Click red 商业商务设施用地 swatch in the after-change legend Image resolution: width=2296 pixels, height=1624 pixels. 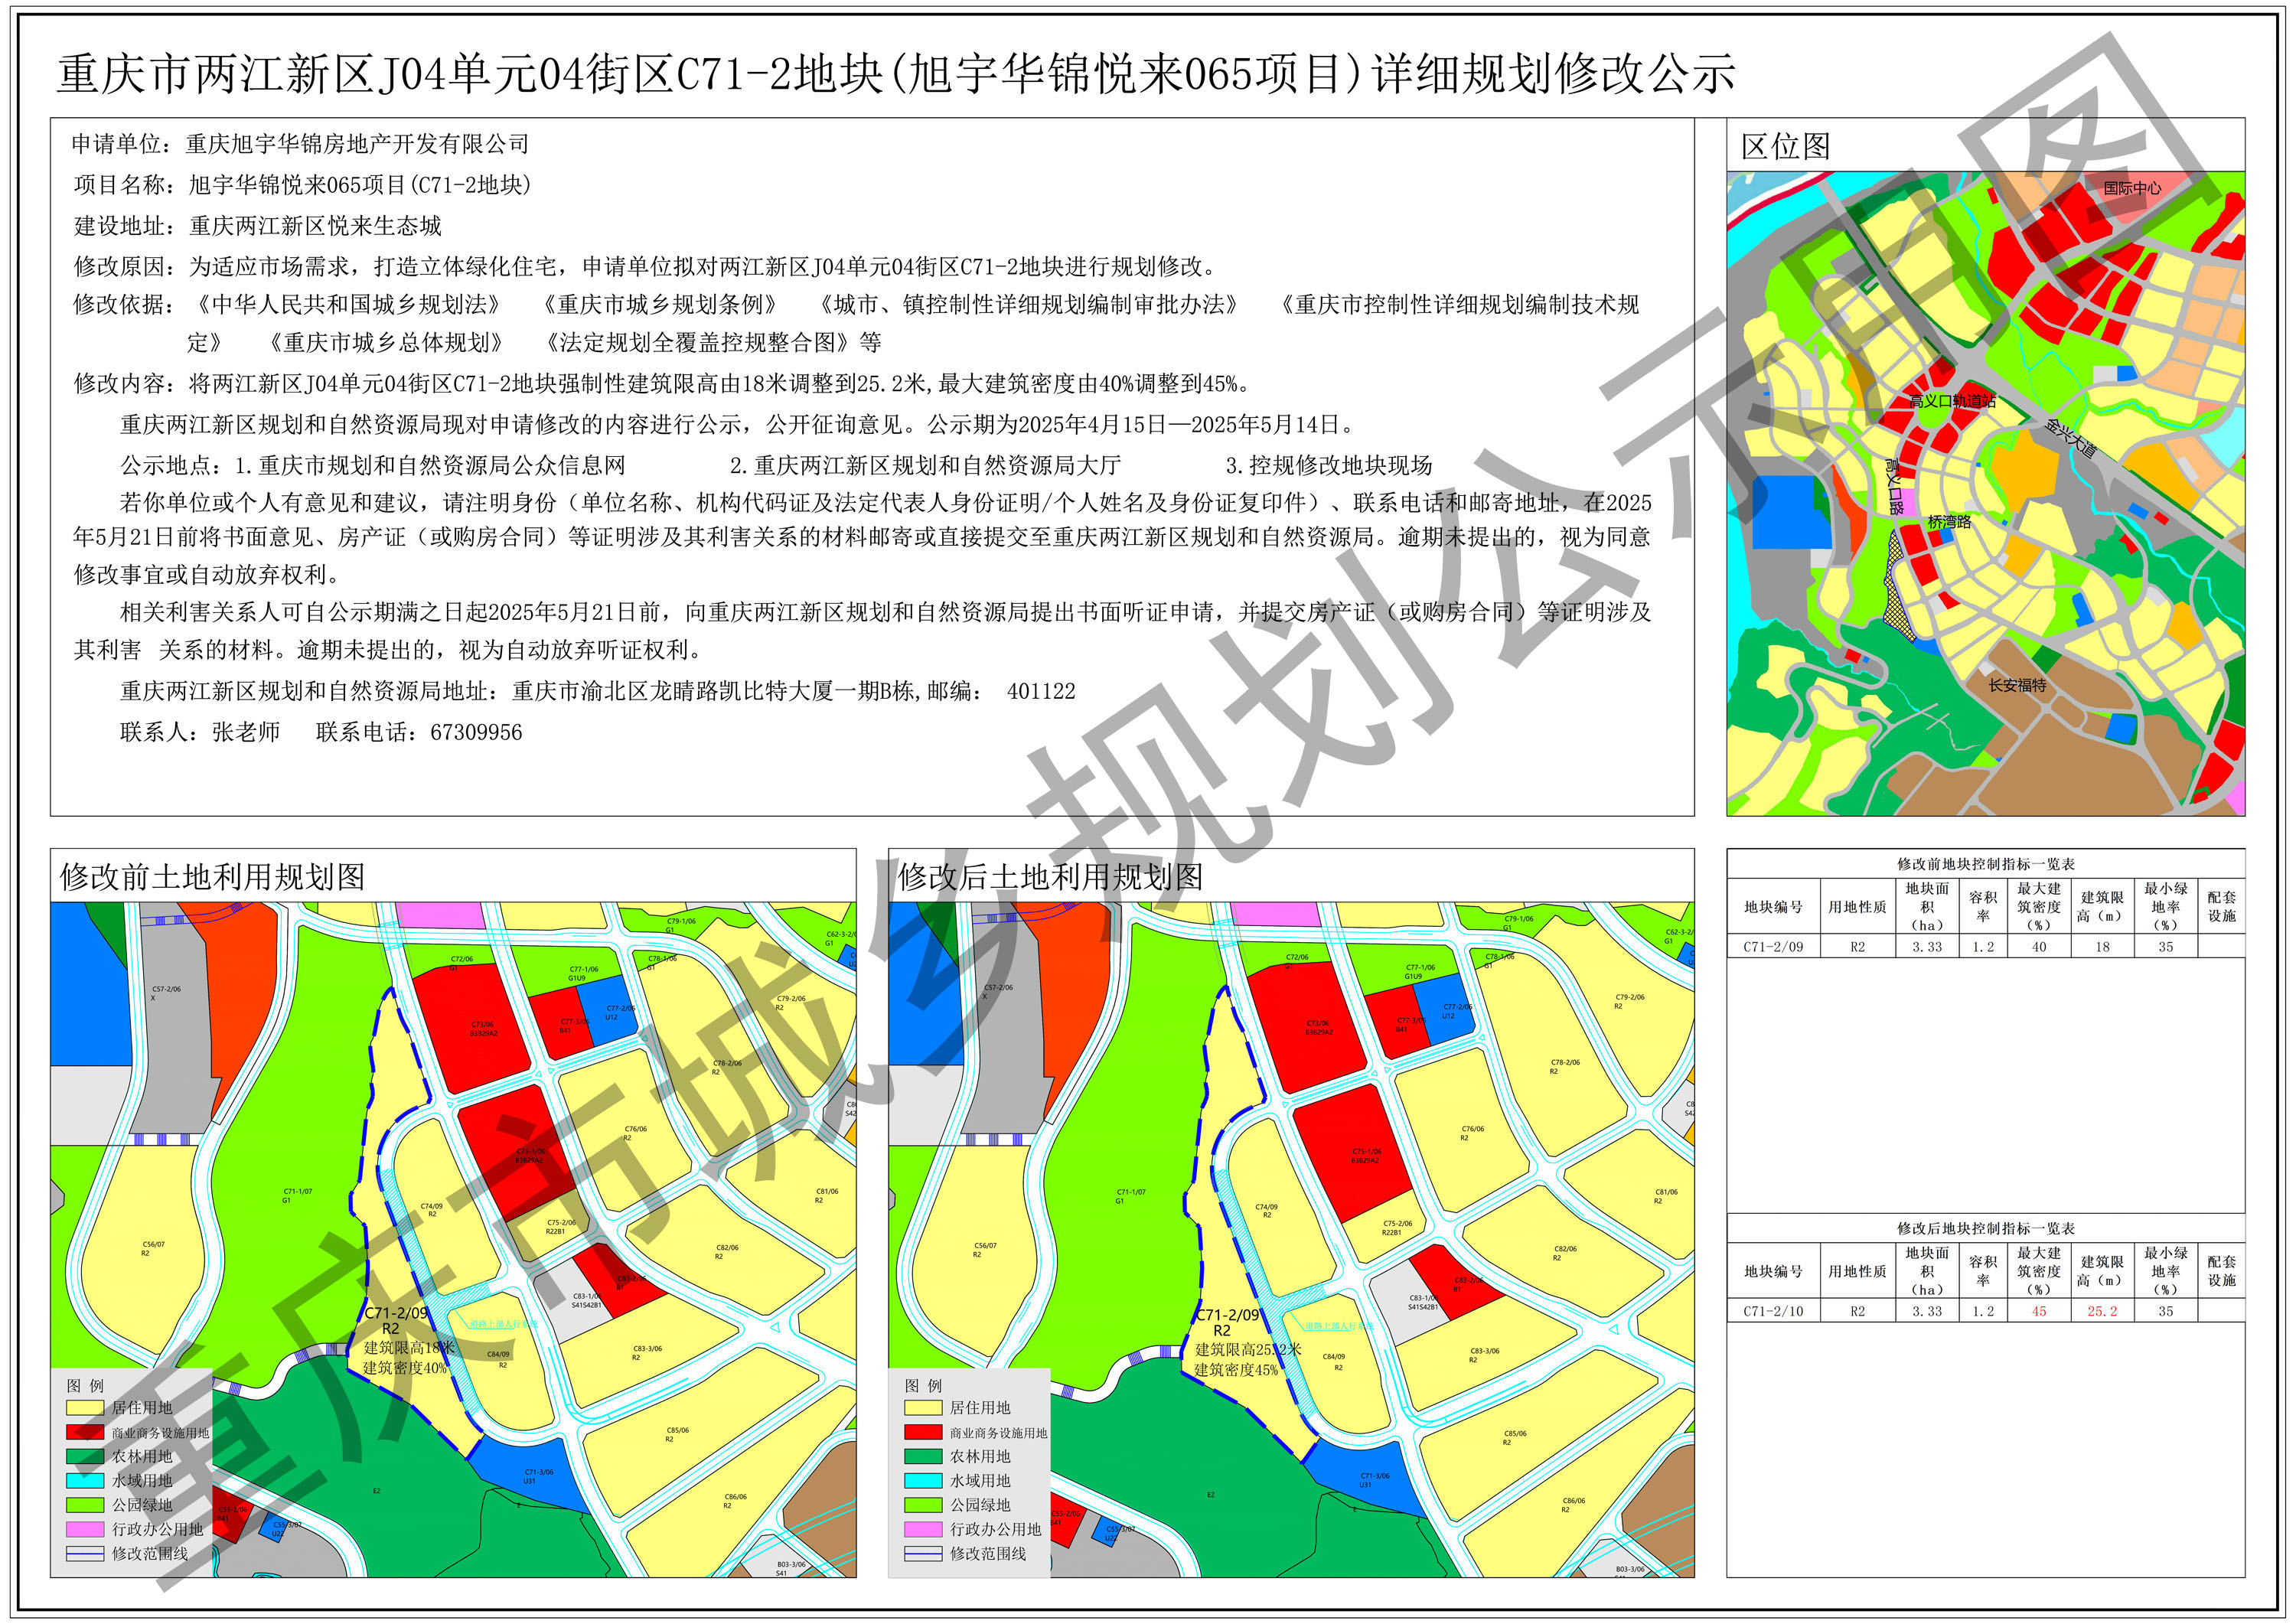tap(923, 1433)
